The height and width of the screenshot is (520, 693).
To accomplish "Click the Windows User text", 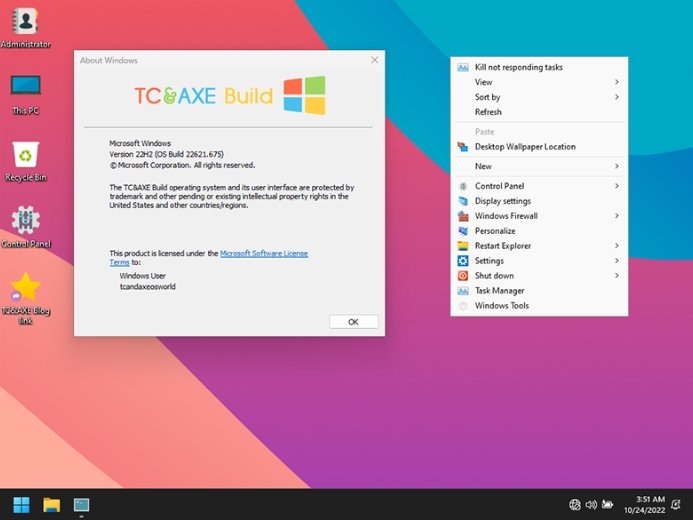I will (x=142, y=276).
